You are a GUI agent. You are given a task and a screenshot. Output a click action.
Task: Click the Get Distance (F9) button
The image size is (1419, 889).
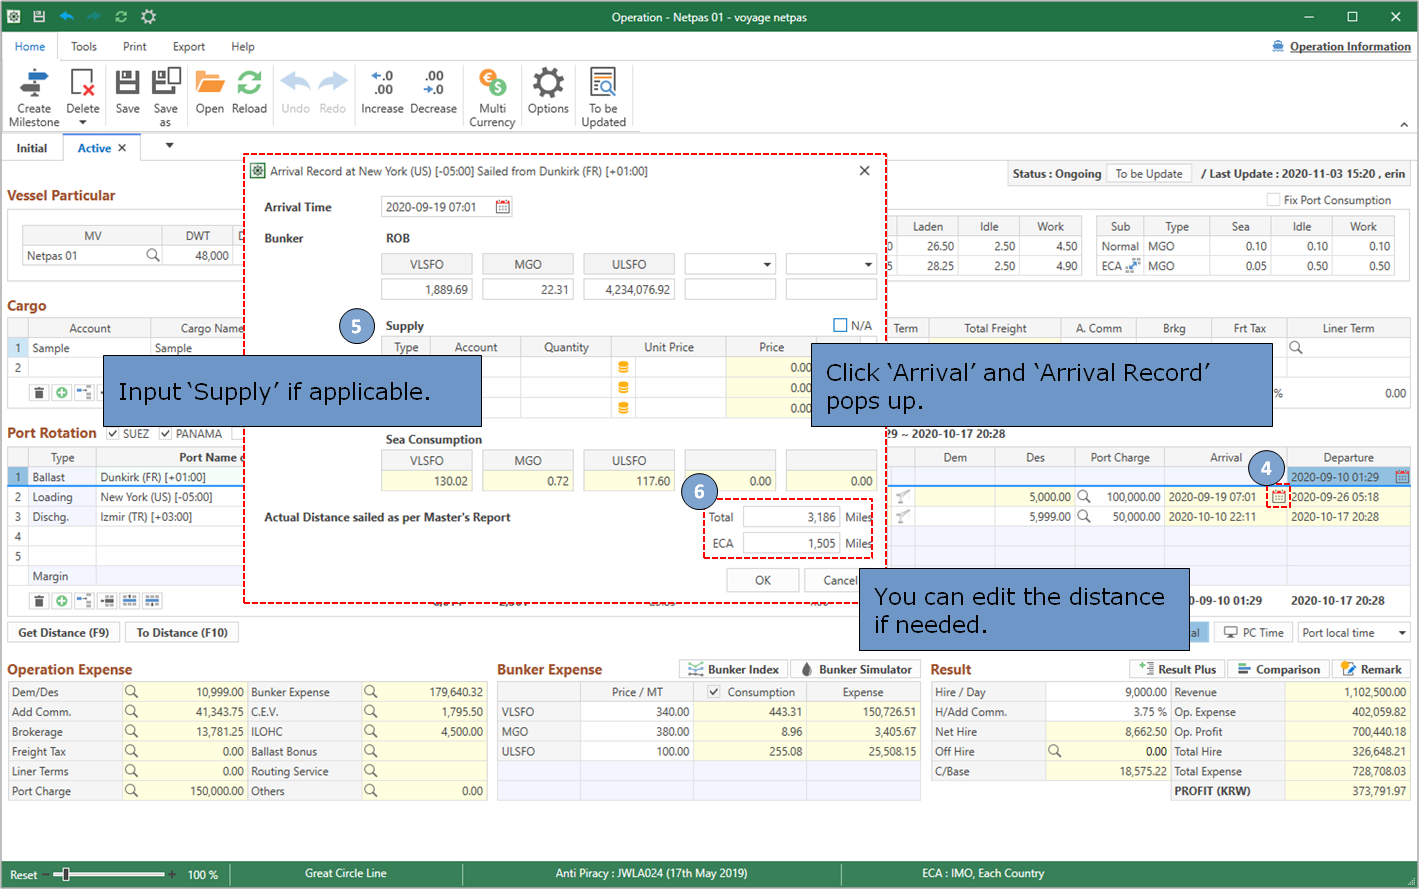[64, 633]
